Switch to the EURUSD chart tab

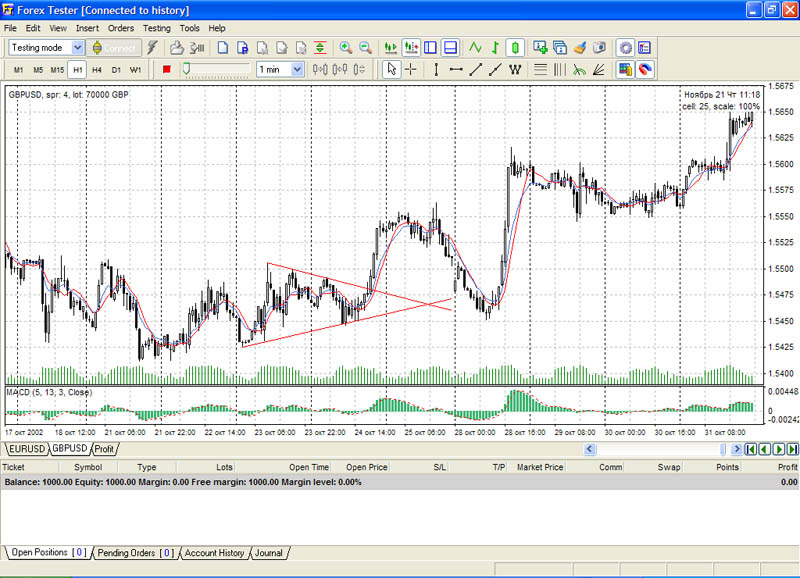pyautogui.click(x=26, y=449)
